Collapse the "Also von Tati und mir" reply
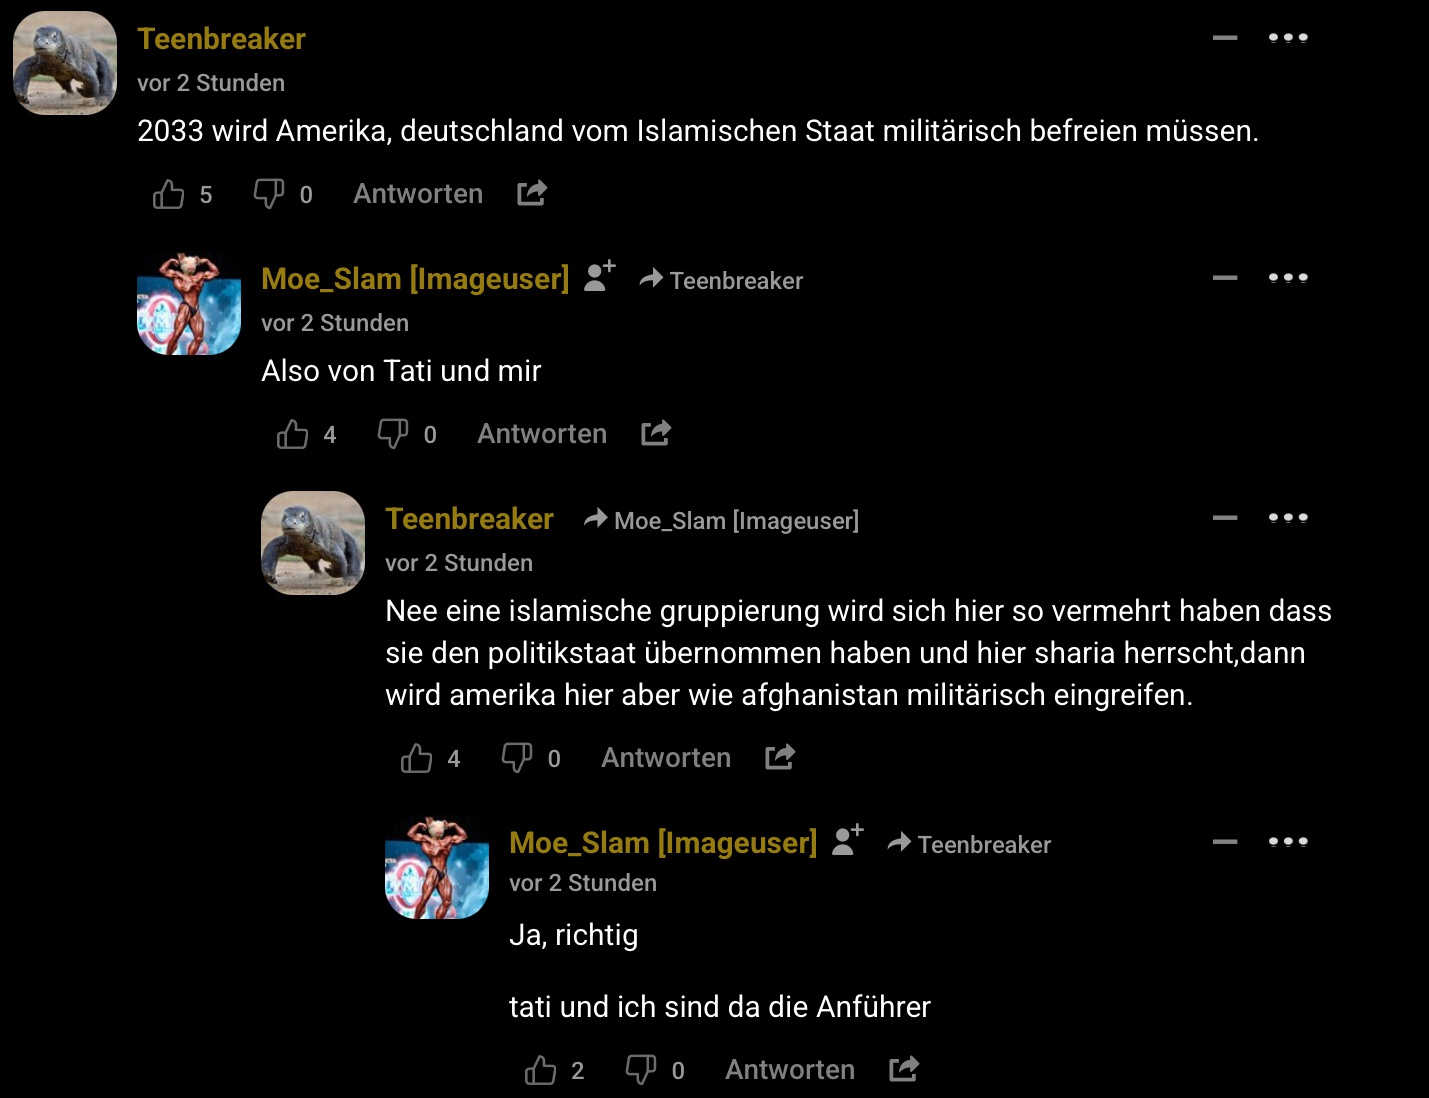Image resolution: width=1429 pixels, height=1098 pixels. (1225, 278)
